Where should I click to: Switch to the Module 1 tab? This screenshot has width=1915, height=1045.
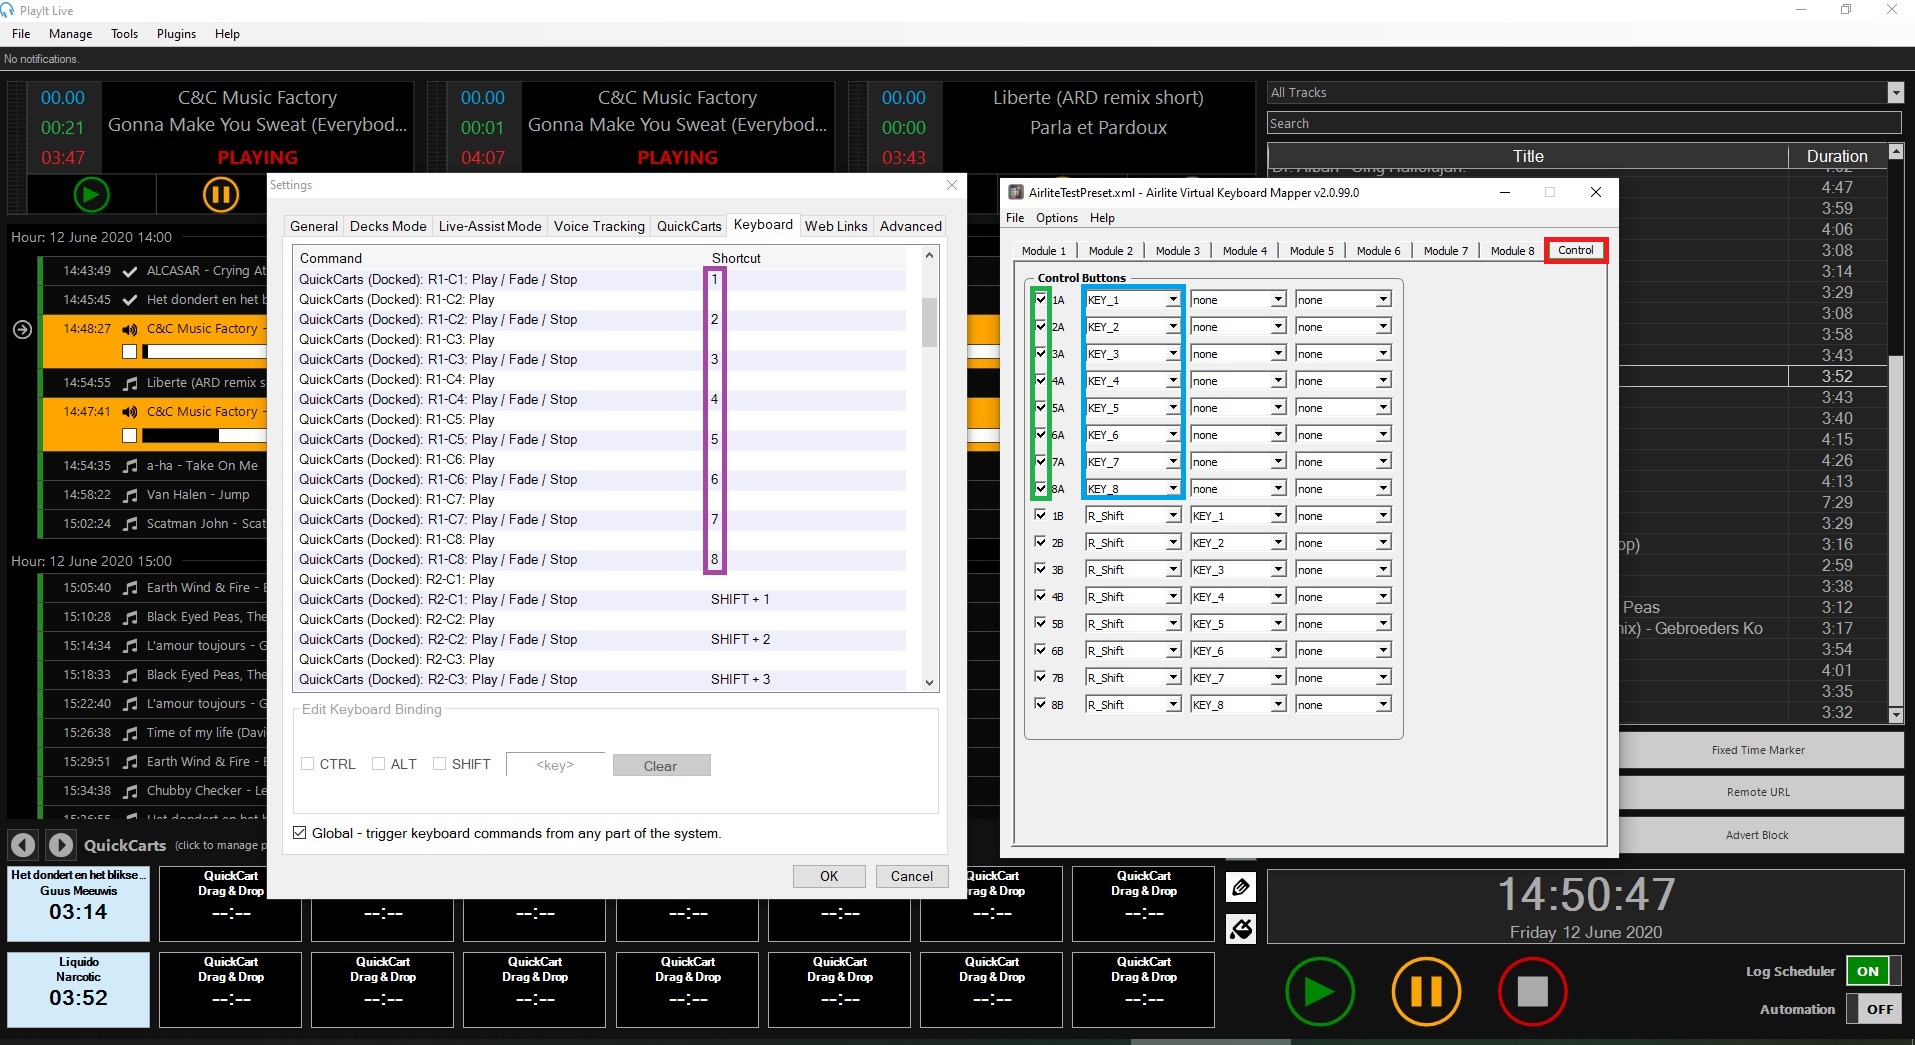[1043, 251]
